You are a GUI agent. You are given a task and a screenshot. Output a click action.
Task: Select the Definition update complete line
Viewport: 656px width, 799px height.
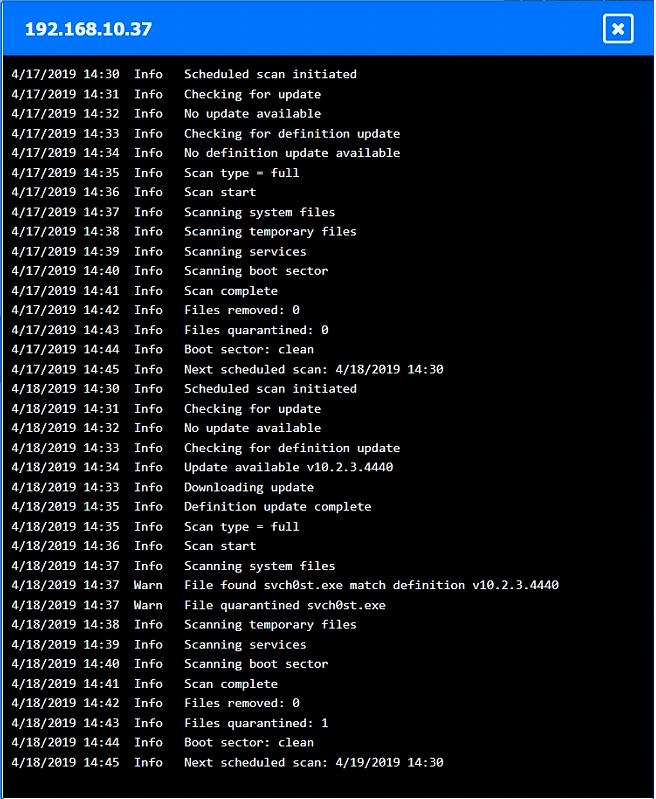pyautogui.click(x=191, y=507)
